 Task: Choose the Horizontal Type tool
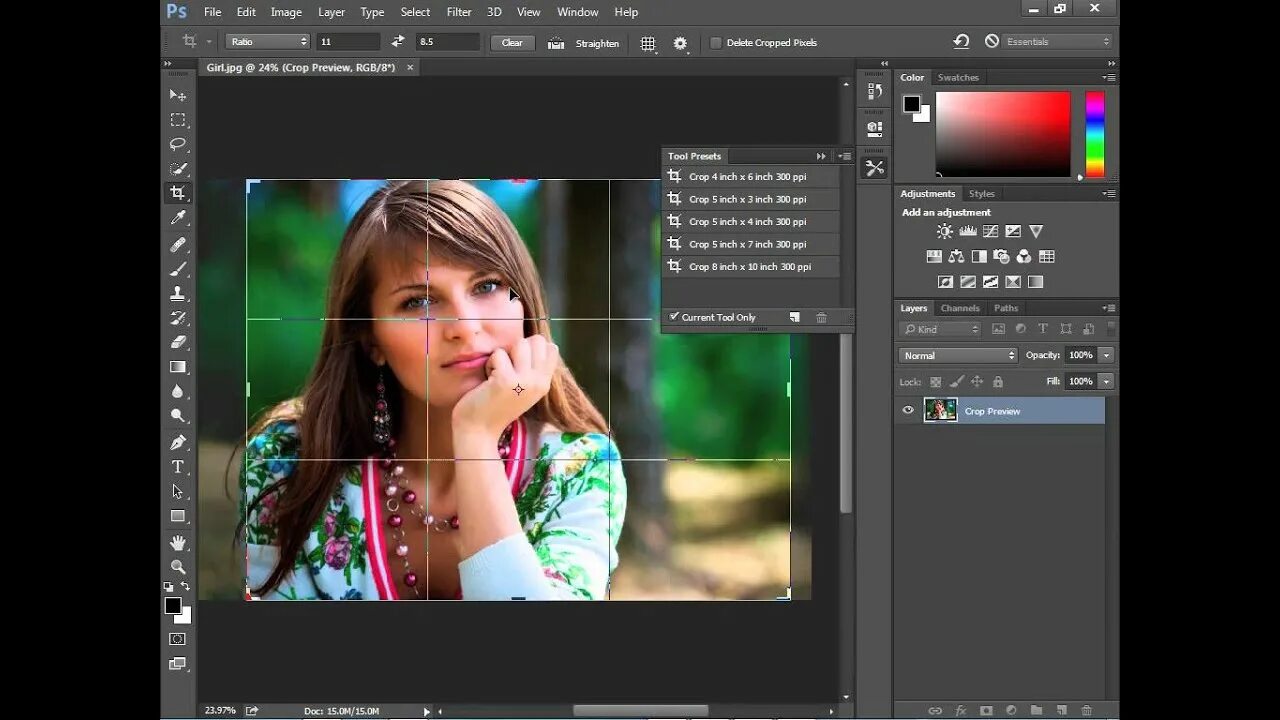click(178, 467)
